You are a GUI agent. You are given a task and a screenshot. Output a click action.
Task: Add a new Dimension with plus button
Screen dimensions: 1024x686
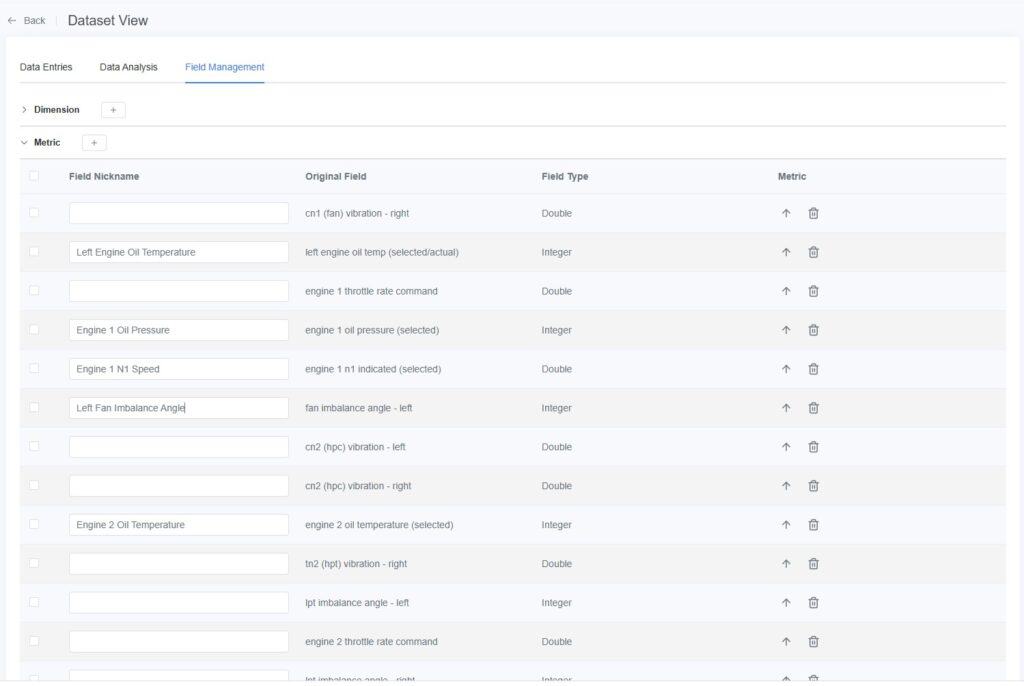[113, 110]
